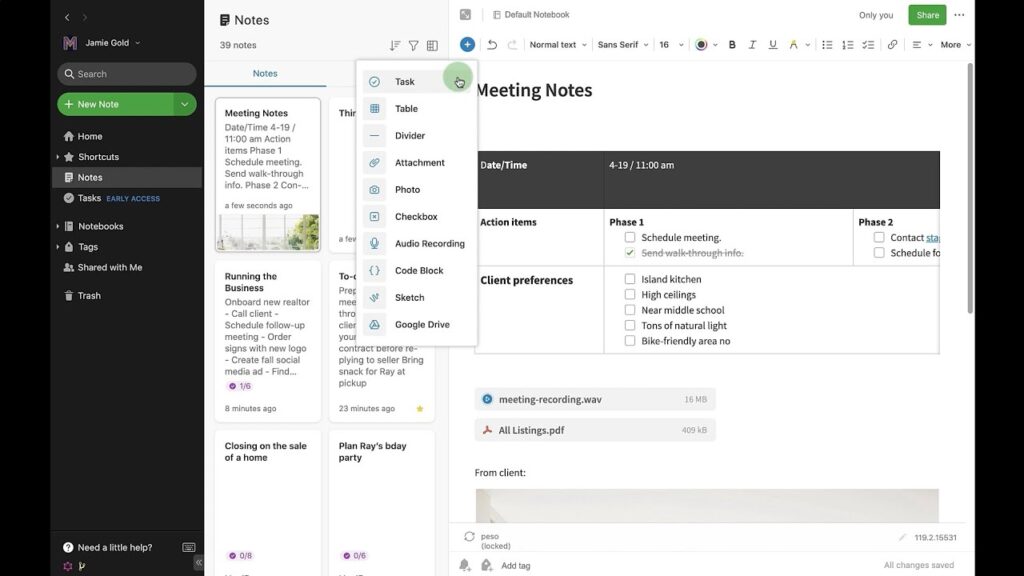Open the font color picker
This screenshot has width=1024, height=576.
(x=705, y=45)
